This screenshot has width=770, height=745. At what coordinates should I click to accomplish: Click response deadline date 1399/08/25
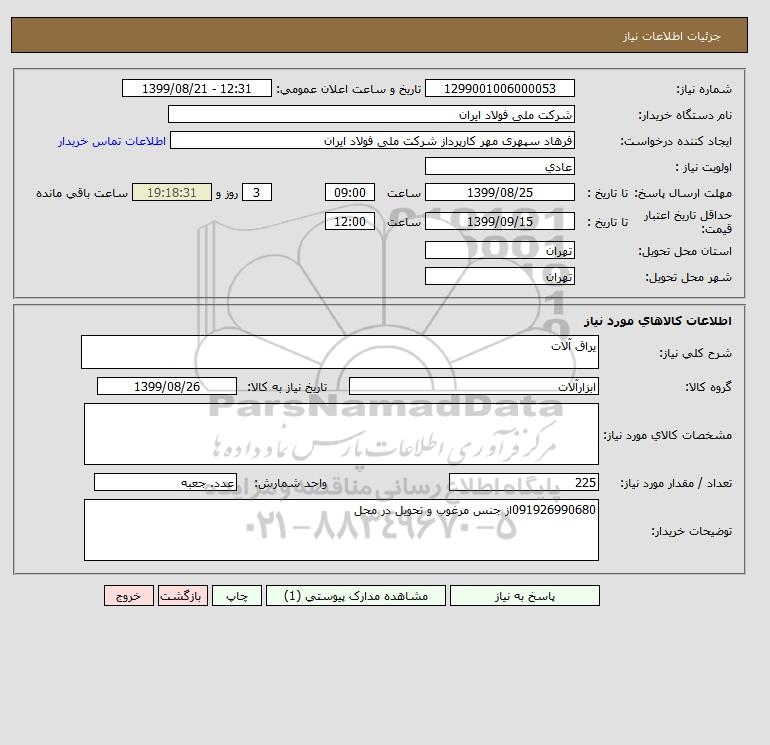point(499,193)
